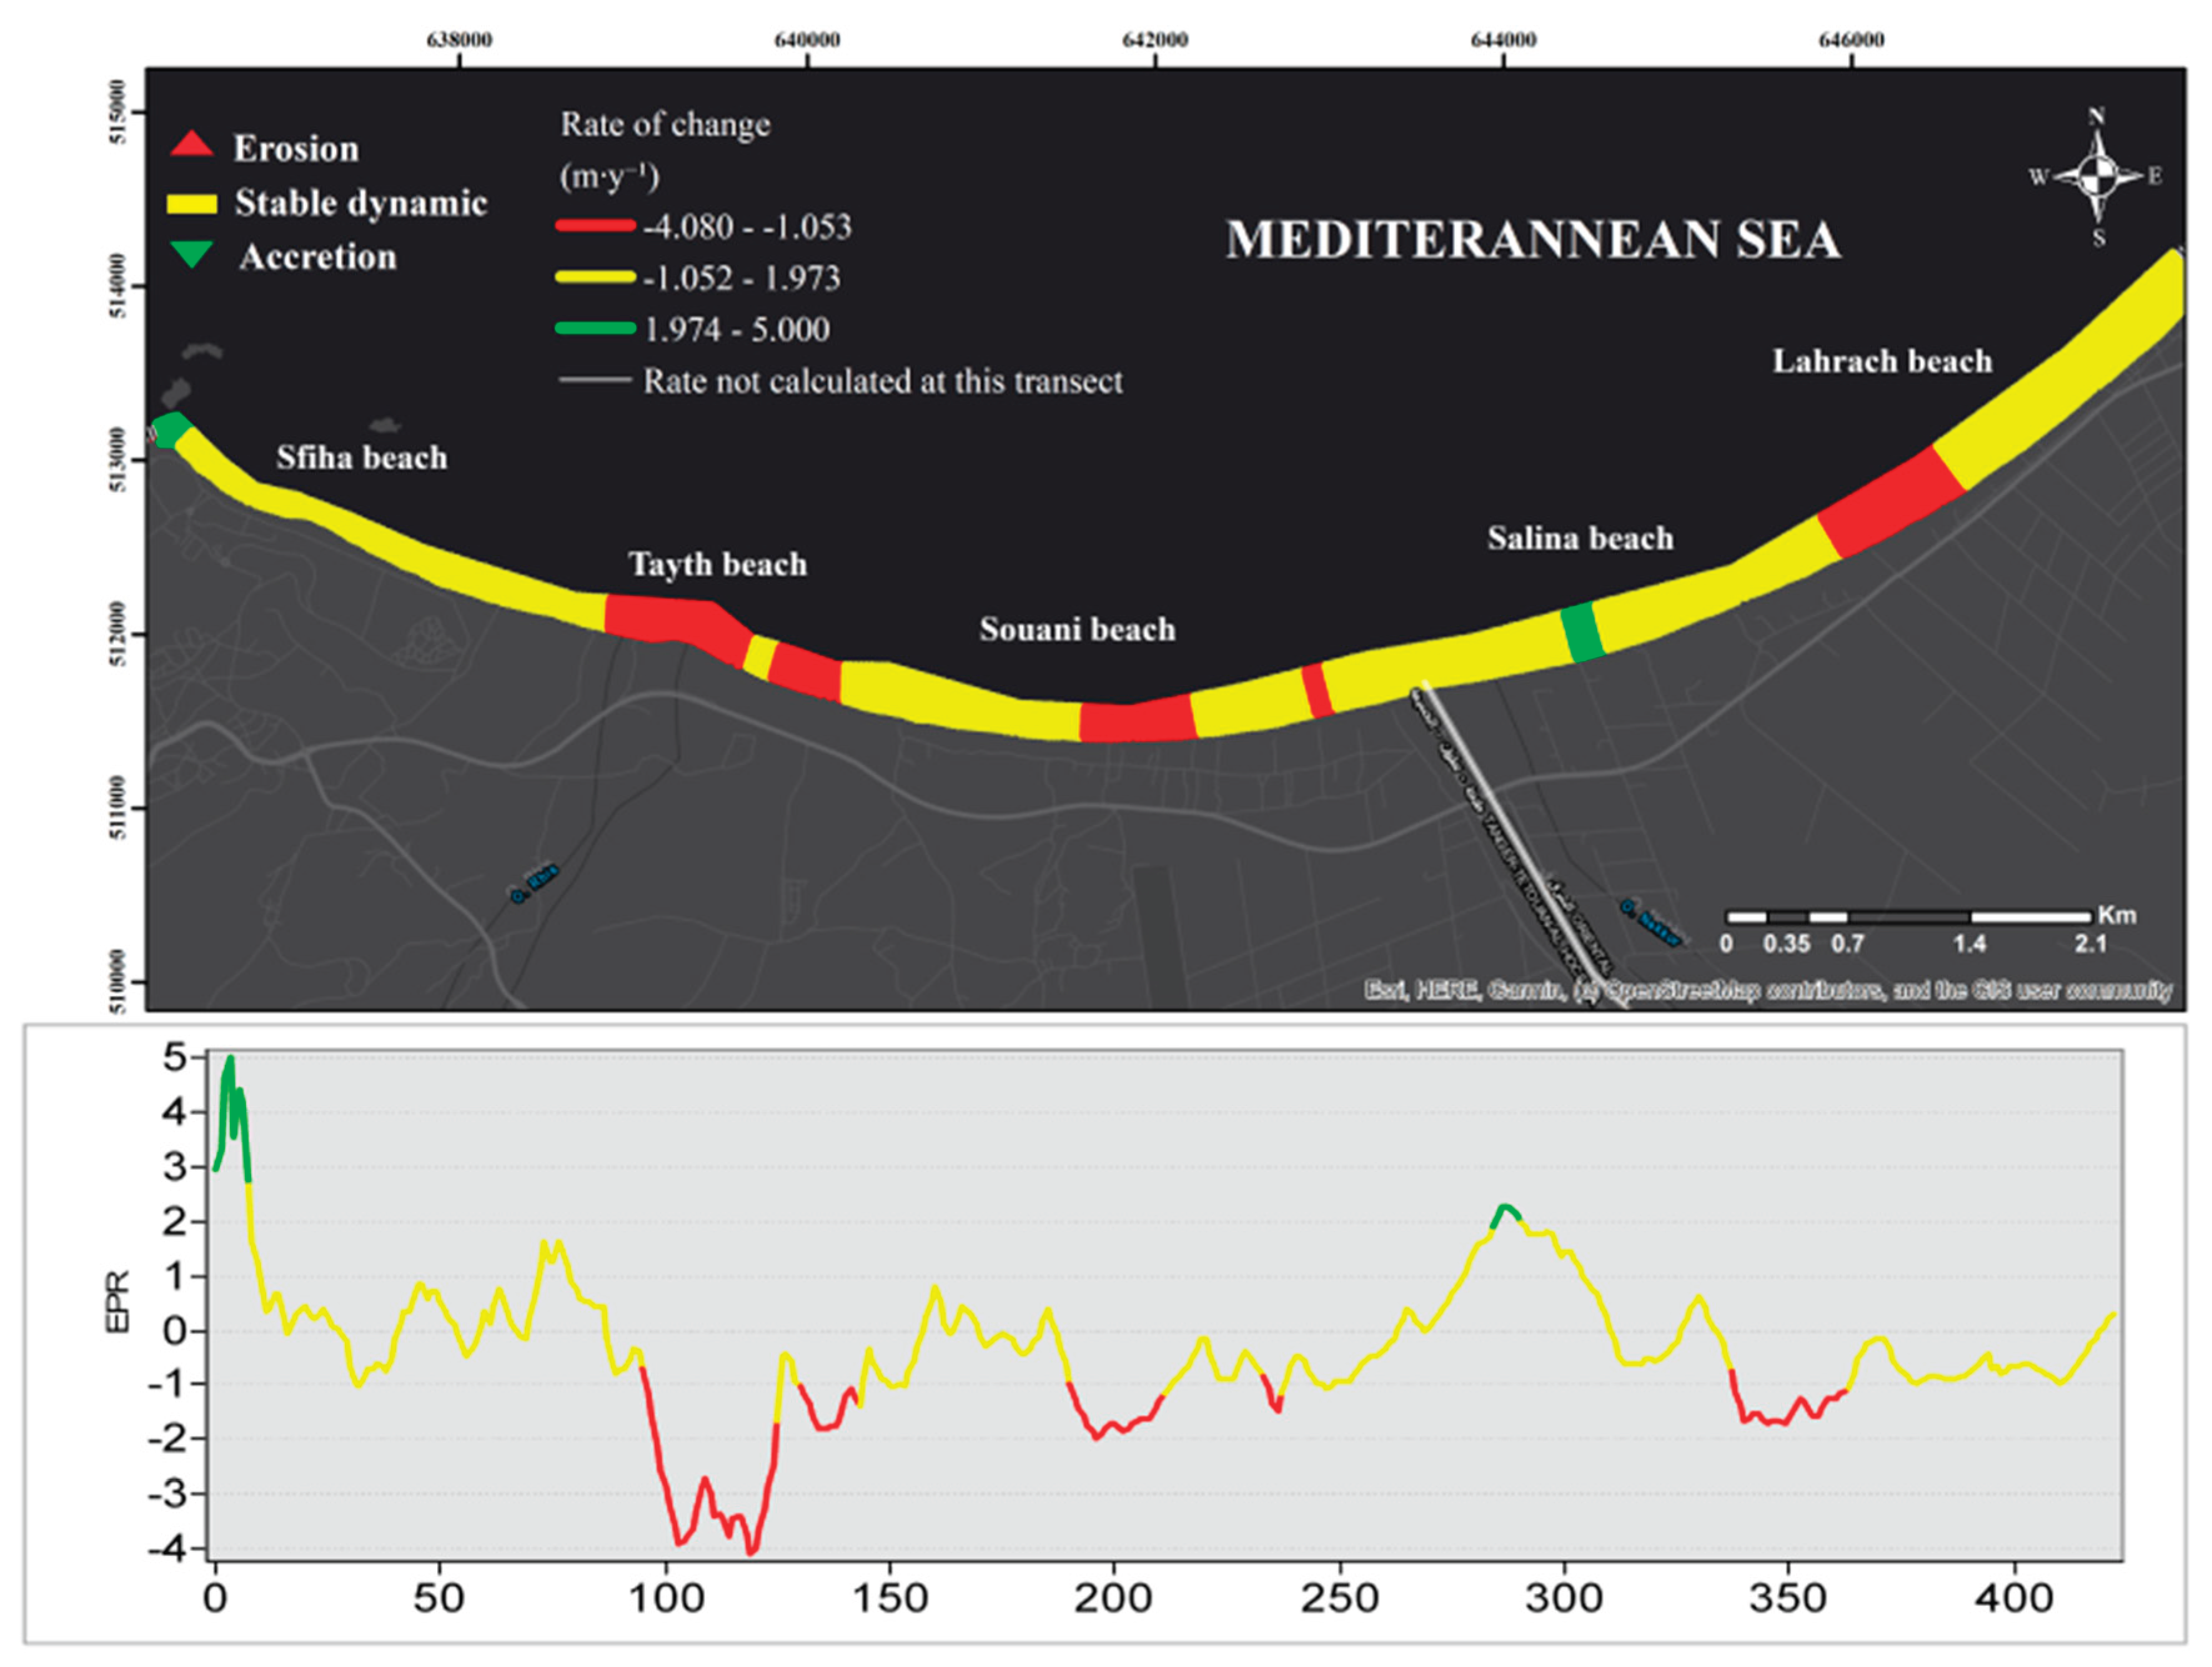Click the red Erosion triangle legend icon
This screenshot has height=1667, width=2212.
pyautogui.click(x=191, y=145)
